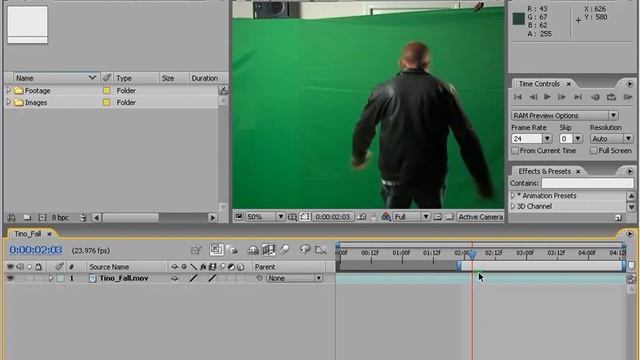The width and height of the screenshot is (640, 360).
Task: Open Frame Rate dropdown arrow
Action: tap(547, 139)
